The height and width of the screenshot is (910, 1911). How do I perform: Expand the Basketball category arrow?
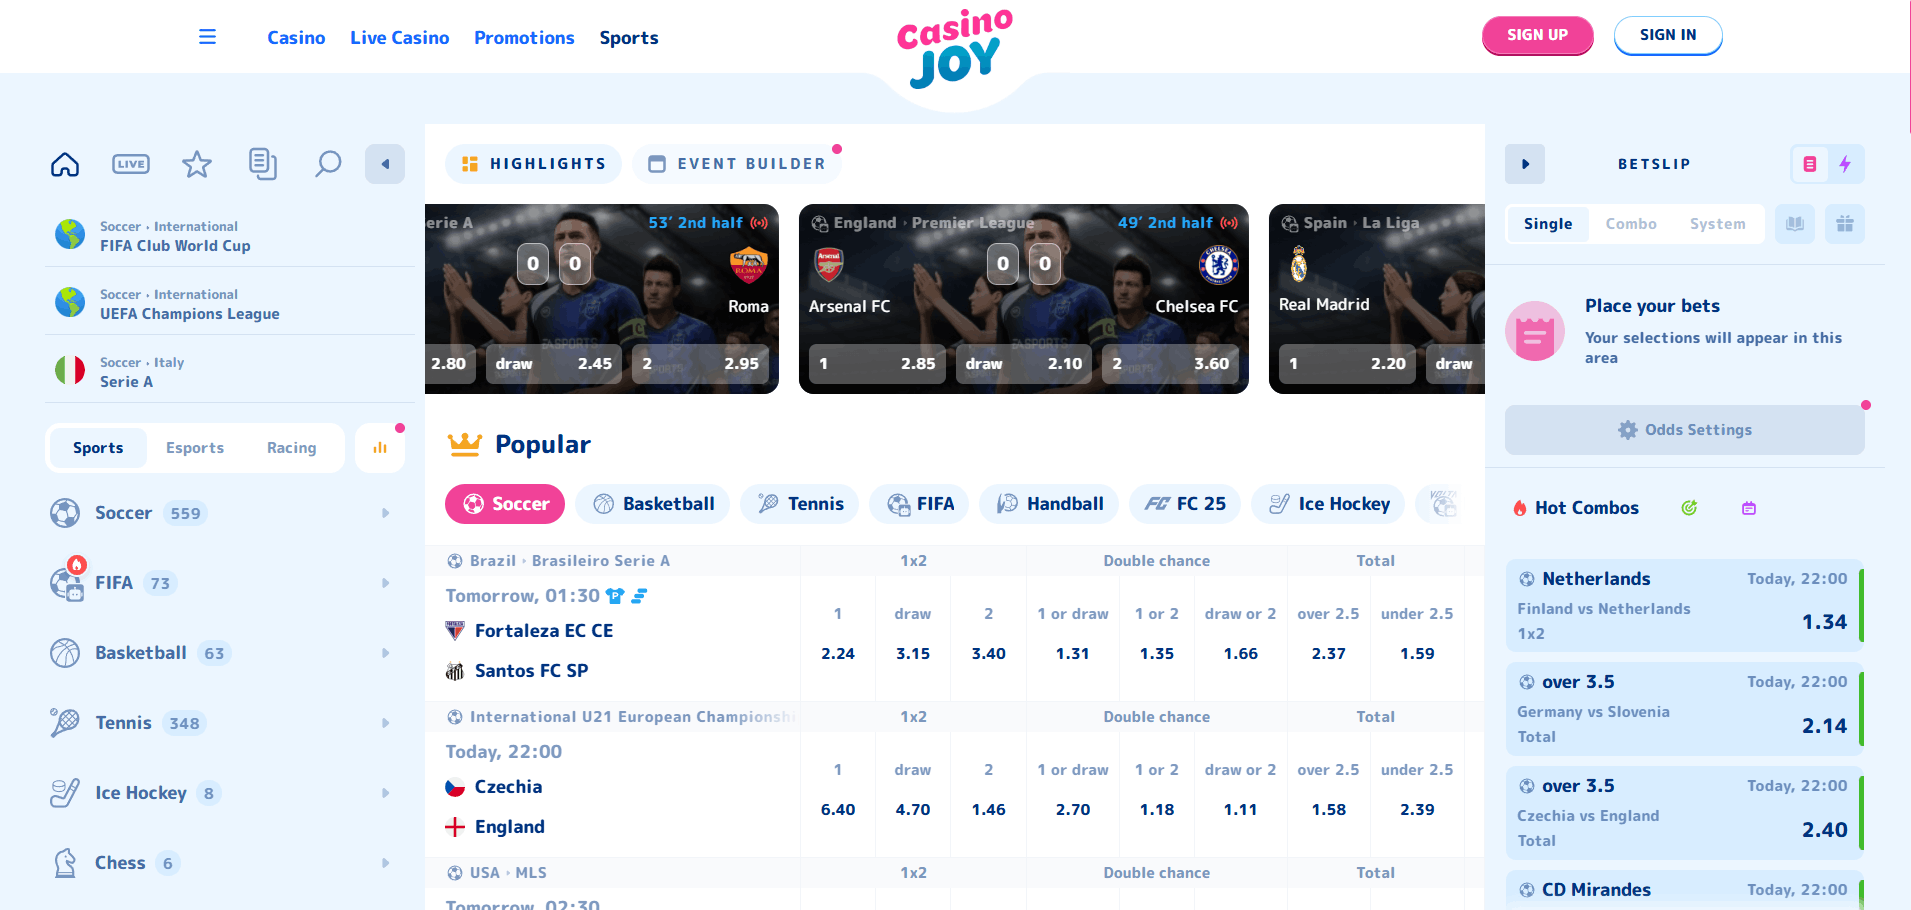(385, 653)
